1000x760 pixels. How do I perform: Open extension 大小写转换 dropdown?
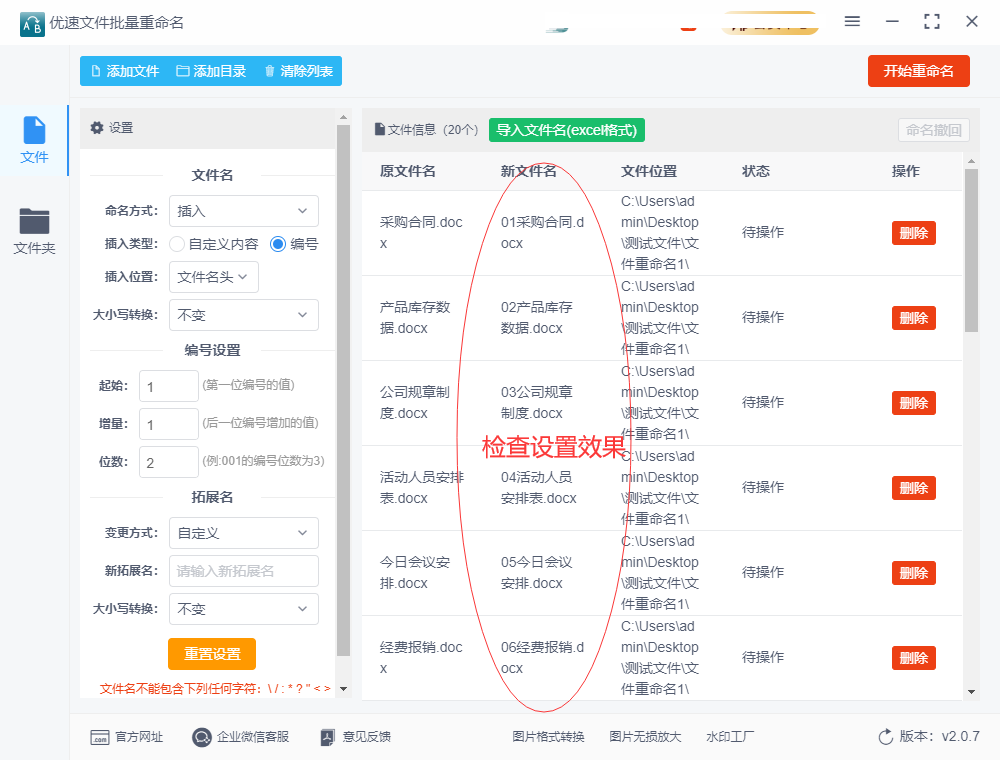244,609
